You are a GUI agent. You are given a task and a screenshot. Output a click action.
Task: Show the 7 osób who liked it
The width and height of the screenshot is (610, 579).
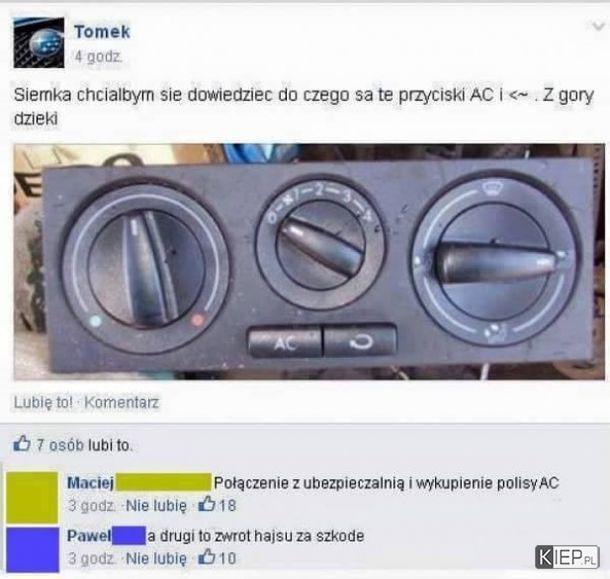pos(60,445)
